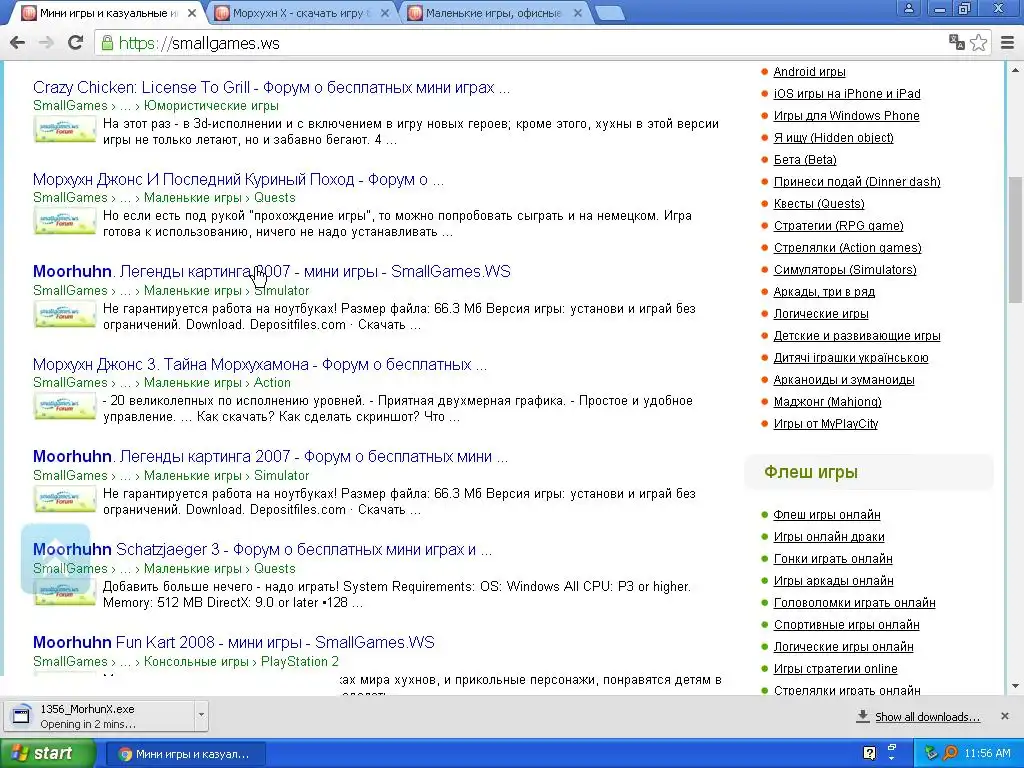Open Moorhuhn Fun Kart 2008 result link
Viewport: 1024px width, 768px height.
[233, 642]
